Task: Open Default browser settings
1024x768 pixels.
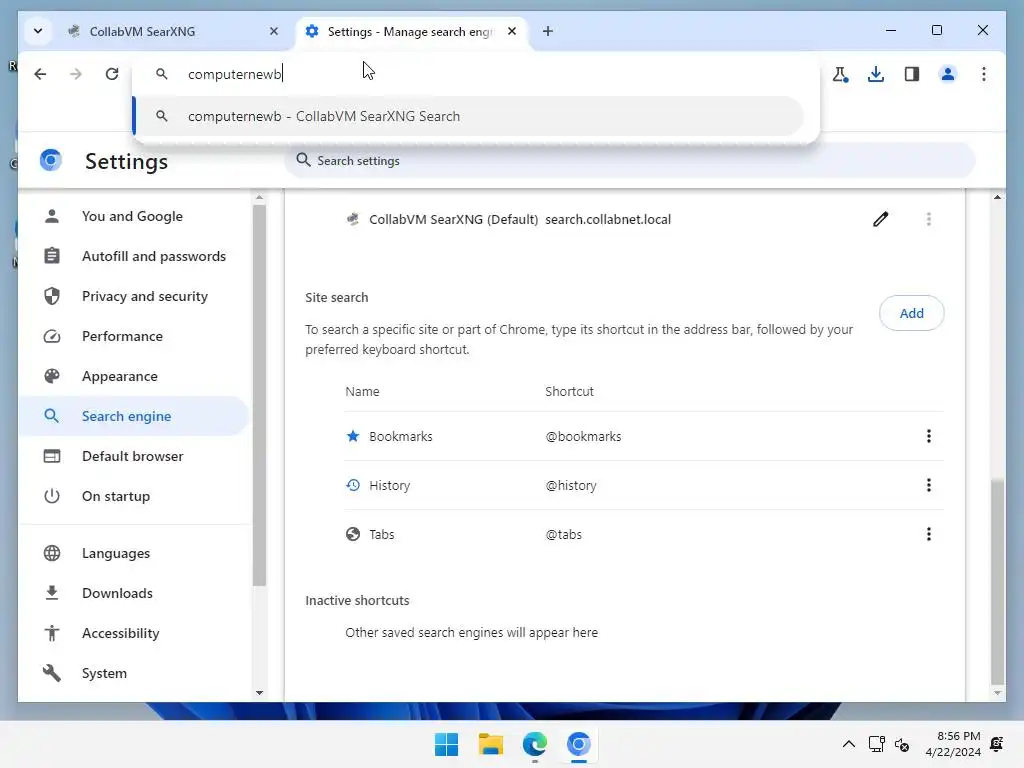Action: point(133,456)
